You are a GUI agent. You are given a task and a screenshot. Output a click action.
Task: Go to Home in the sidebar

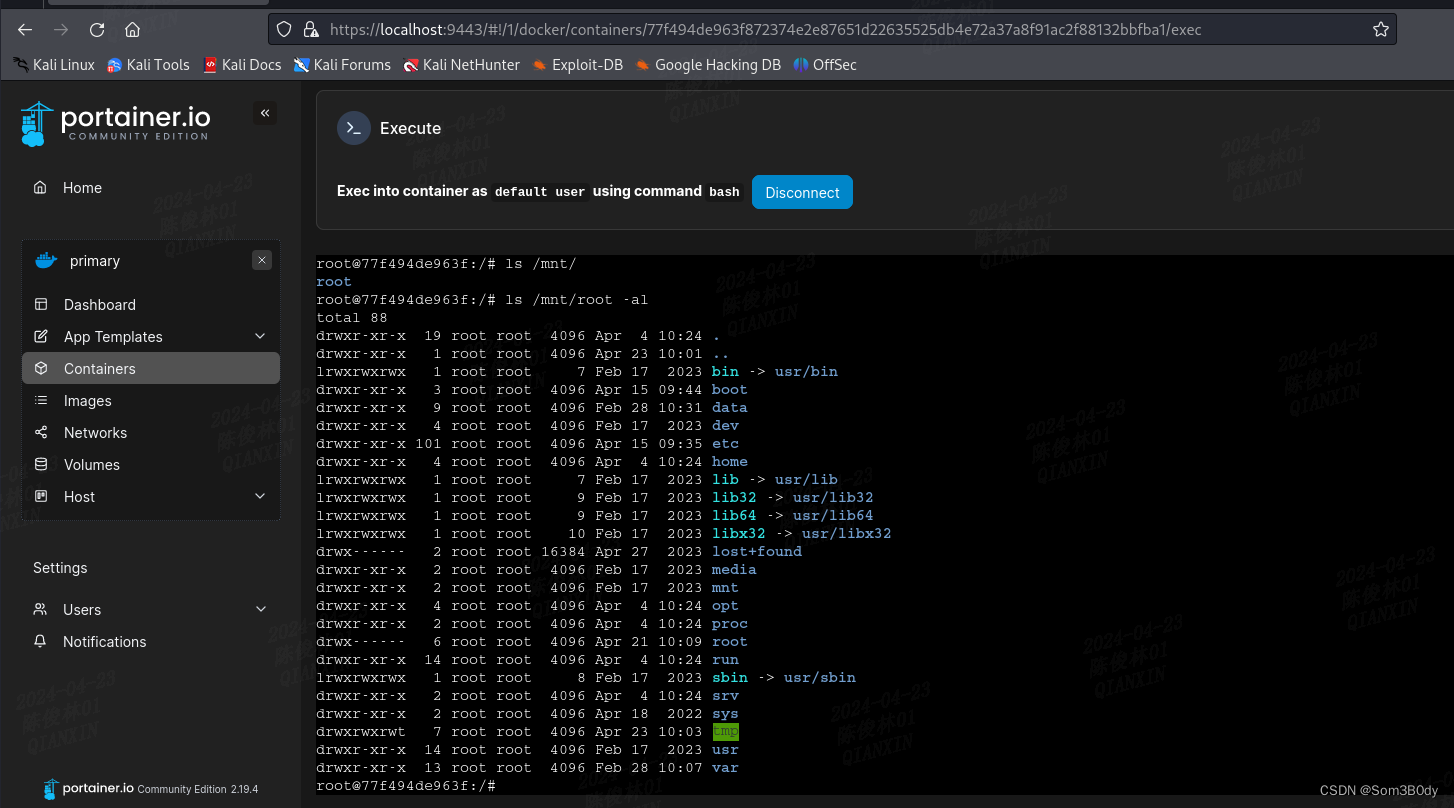tap(82, 188)
